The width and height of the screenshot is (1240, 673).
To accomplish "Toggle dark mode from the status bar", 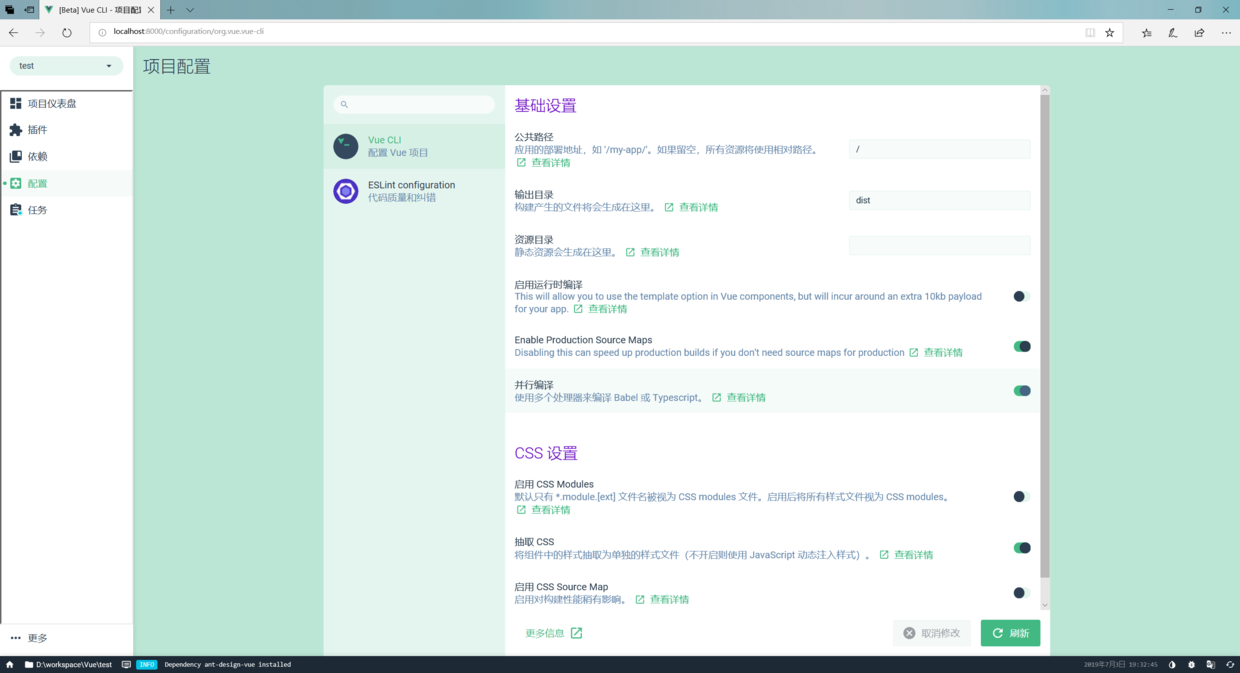I will 1172,664.
